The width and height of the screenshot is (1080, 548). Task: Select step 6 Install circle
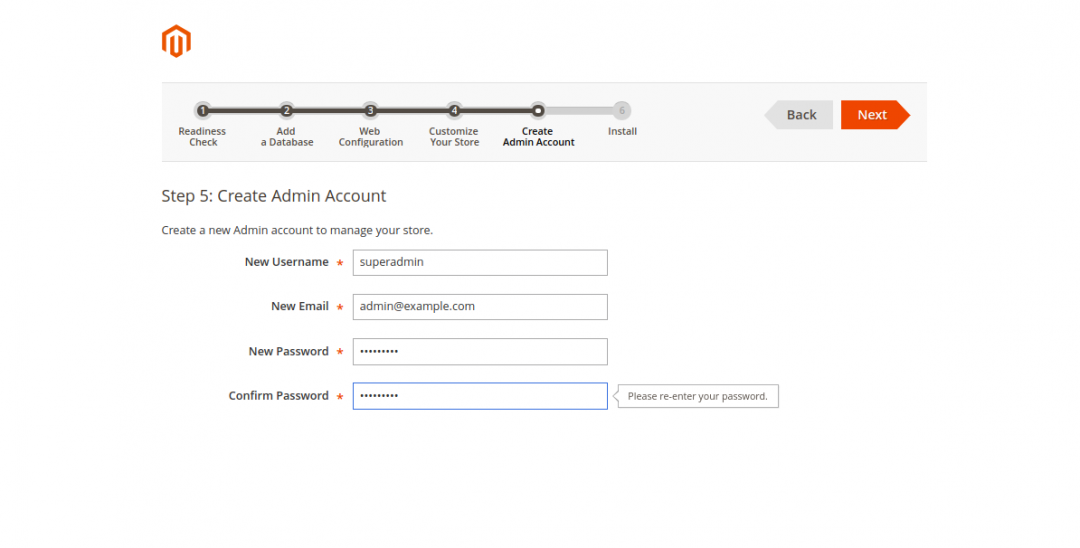coord(622,110)
